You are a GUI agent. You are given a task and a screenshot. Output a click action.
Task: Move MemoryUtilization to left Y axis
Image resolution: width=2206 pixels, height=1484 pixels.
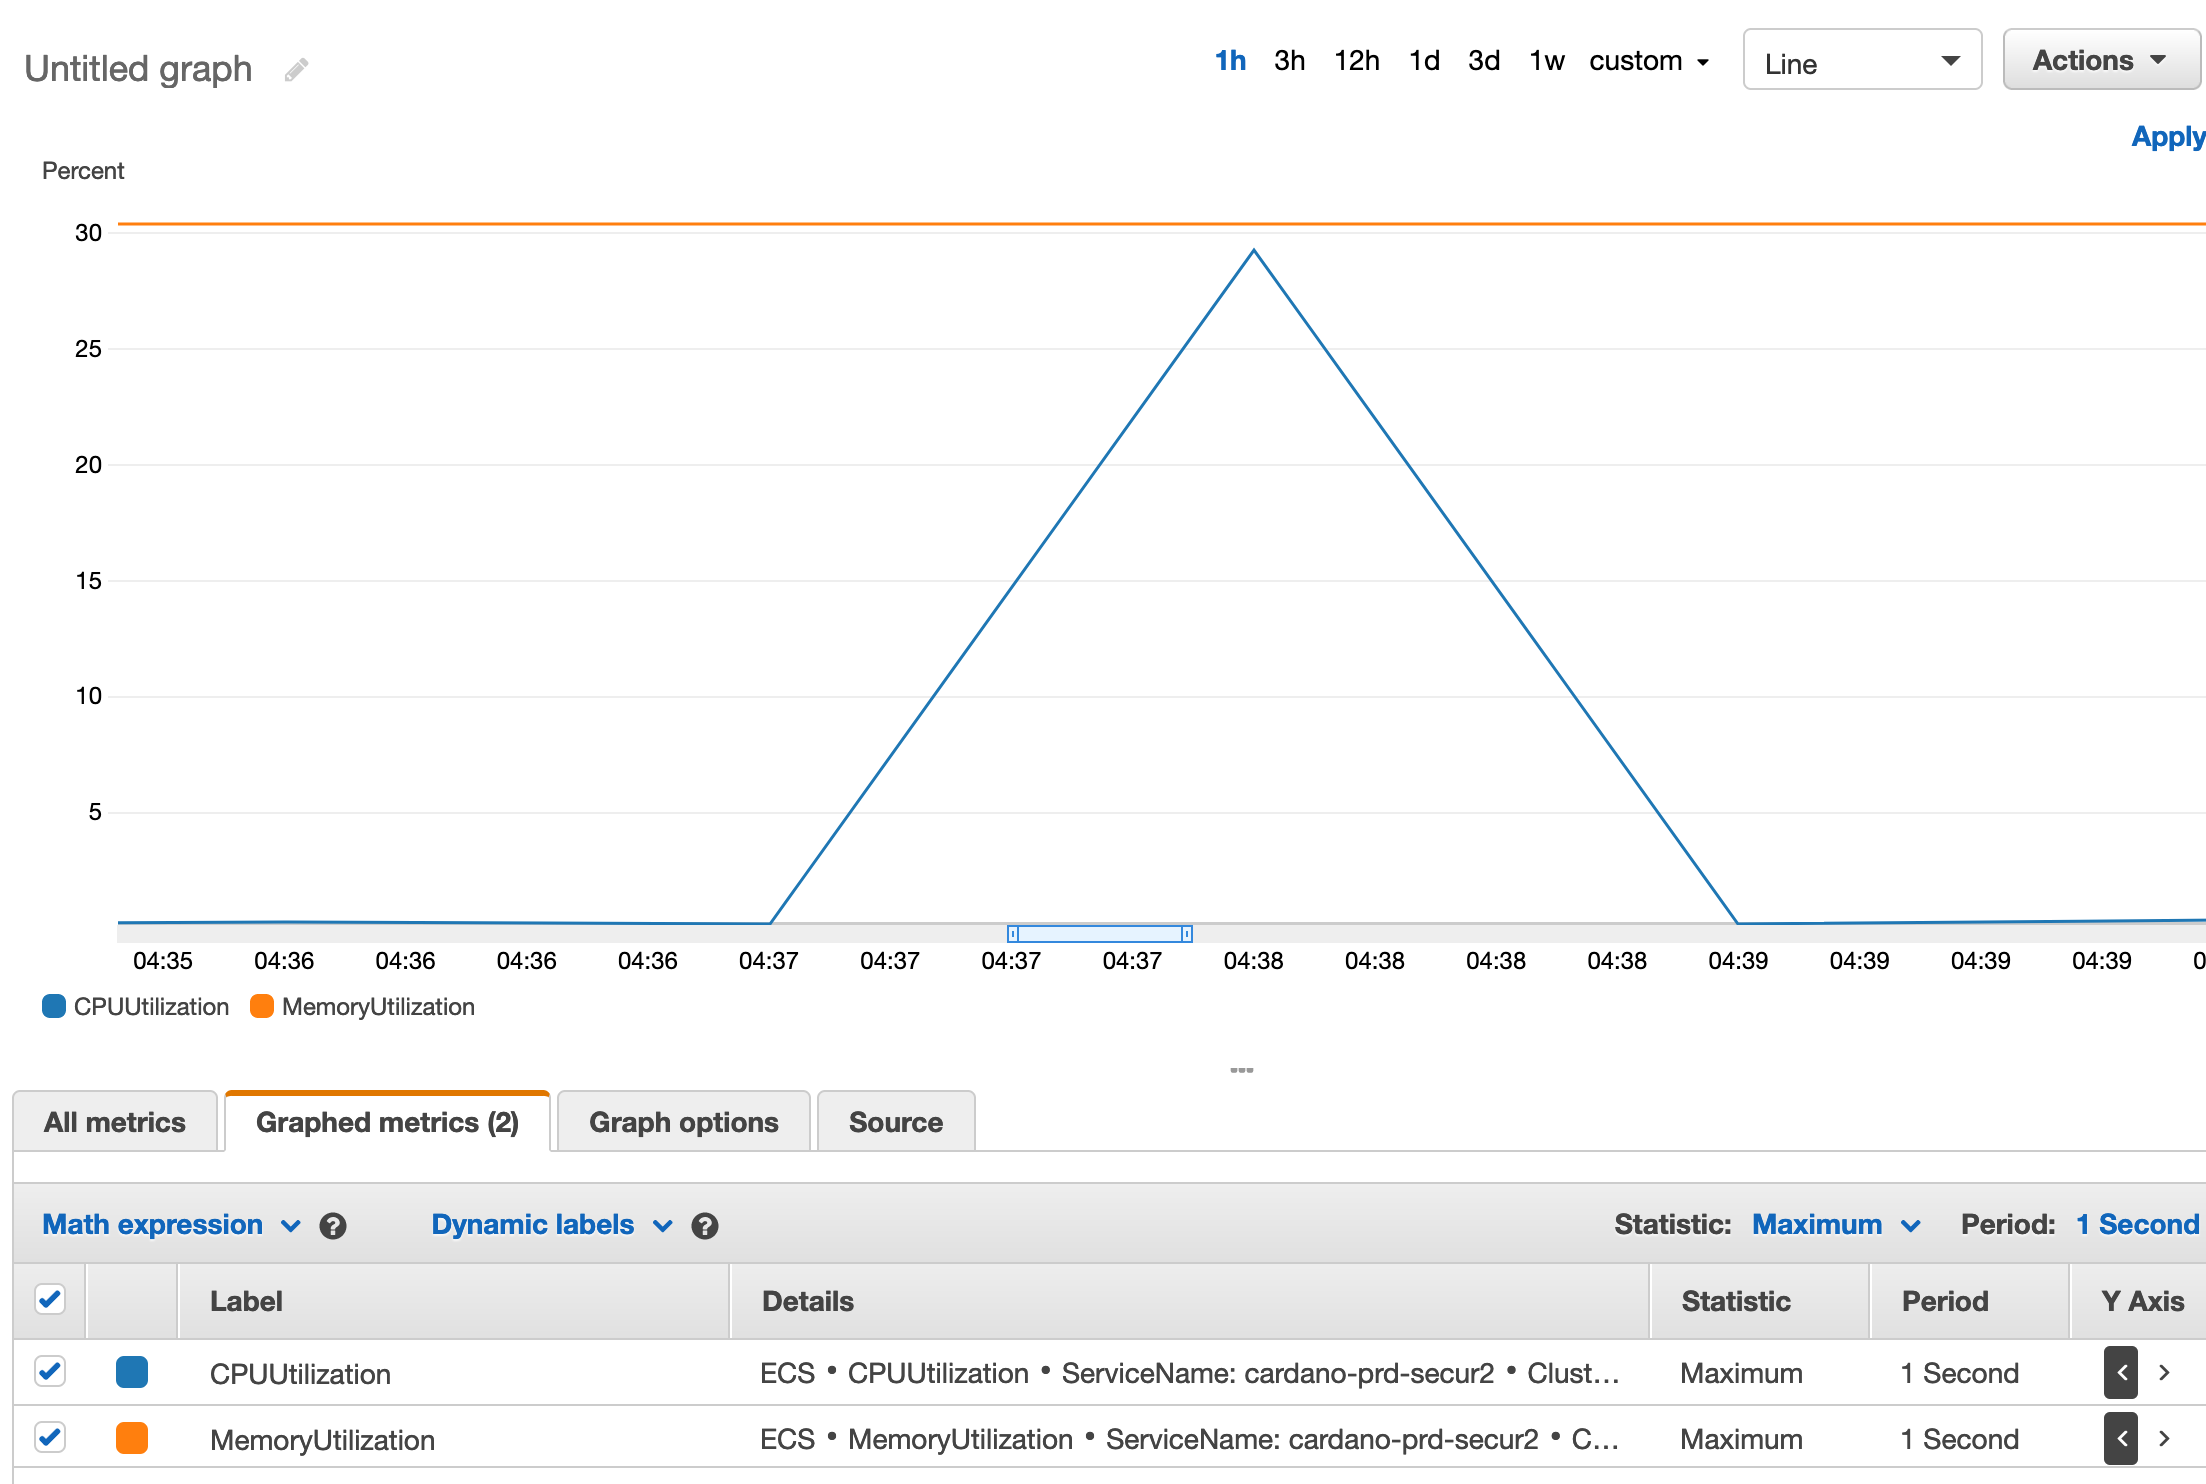[x=2121, y=1439]
